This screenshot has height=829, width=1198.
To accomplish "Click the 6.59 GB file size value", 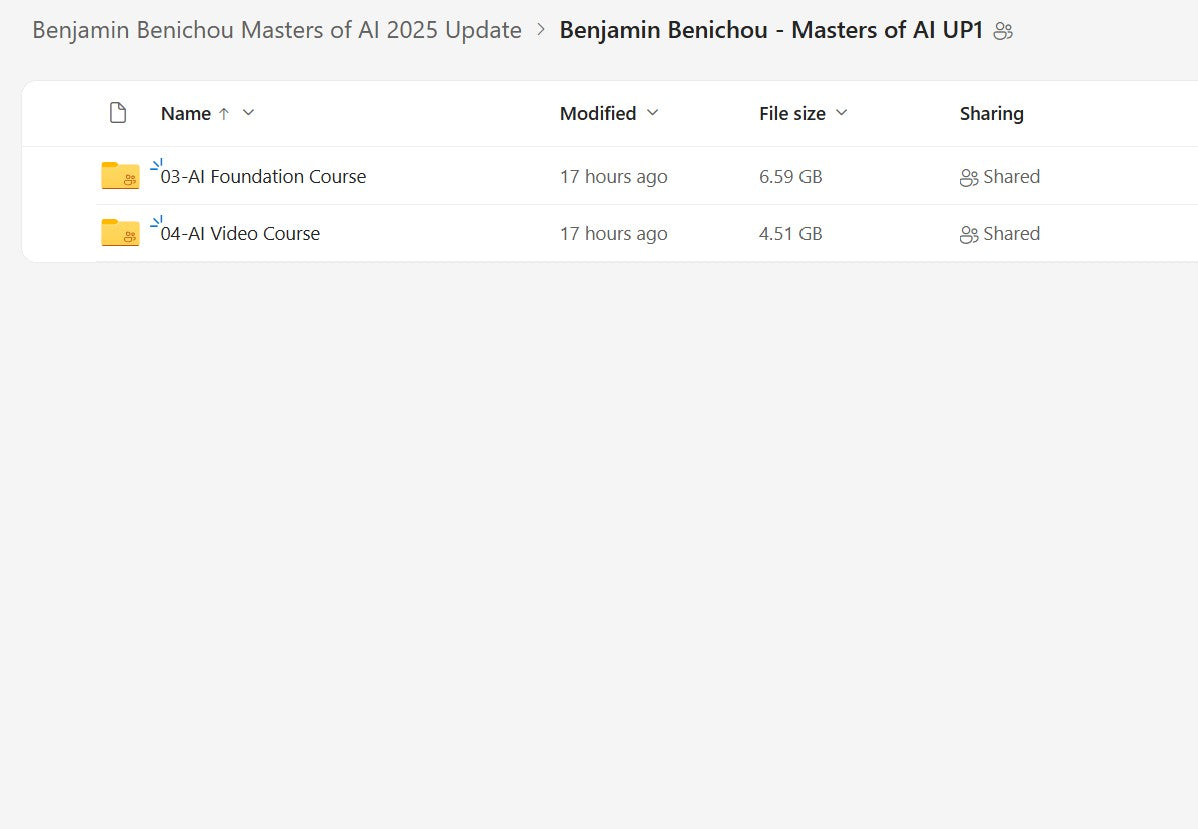I will coord(790,176).
